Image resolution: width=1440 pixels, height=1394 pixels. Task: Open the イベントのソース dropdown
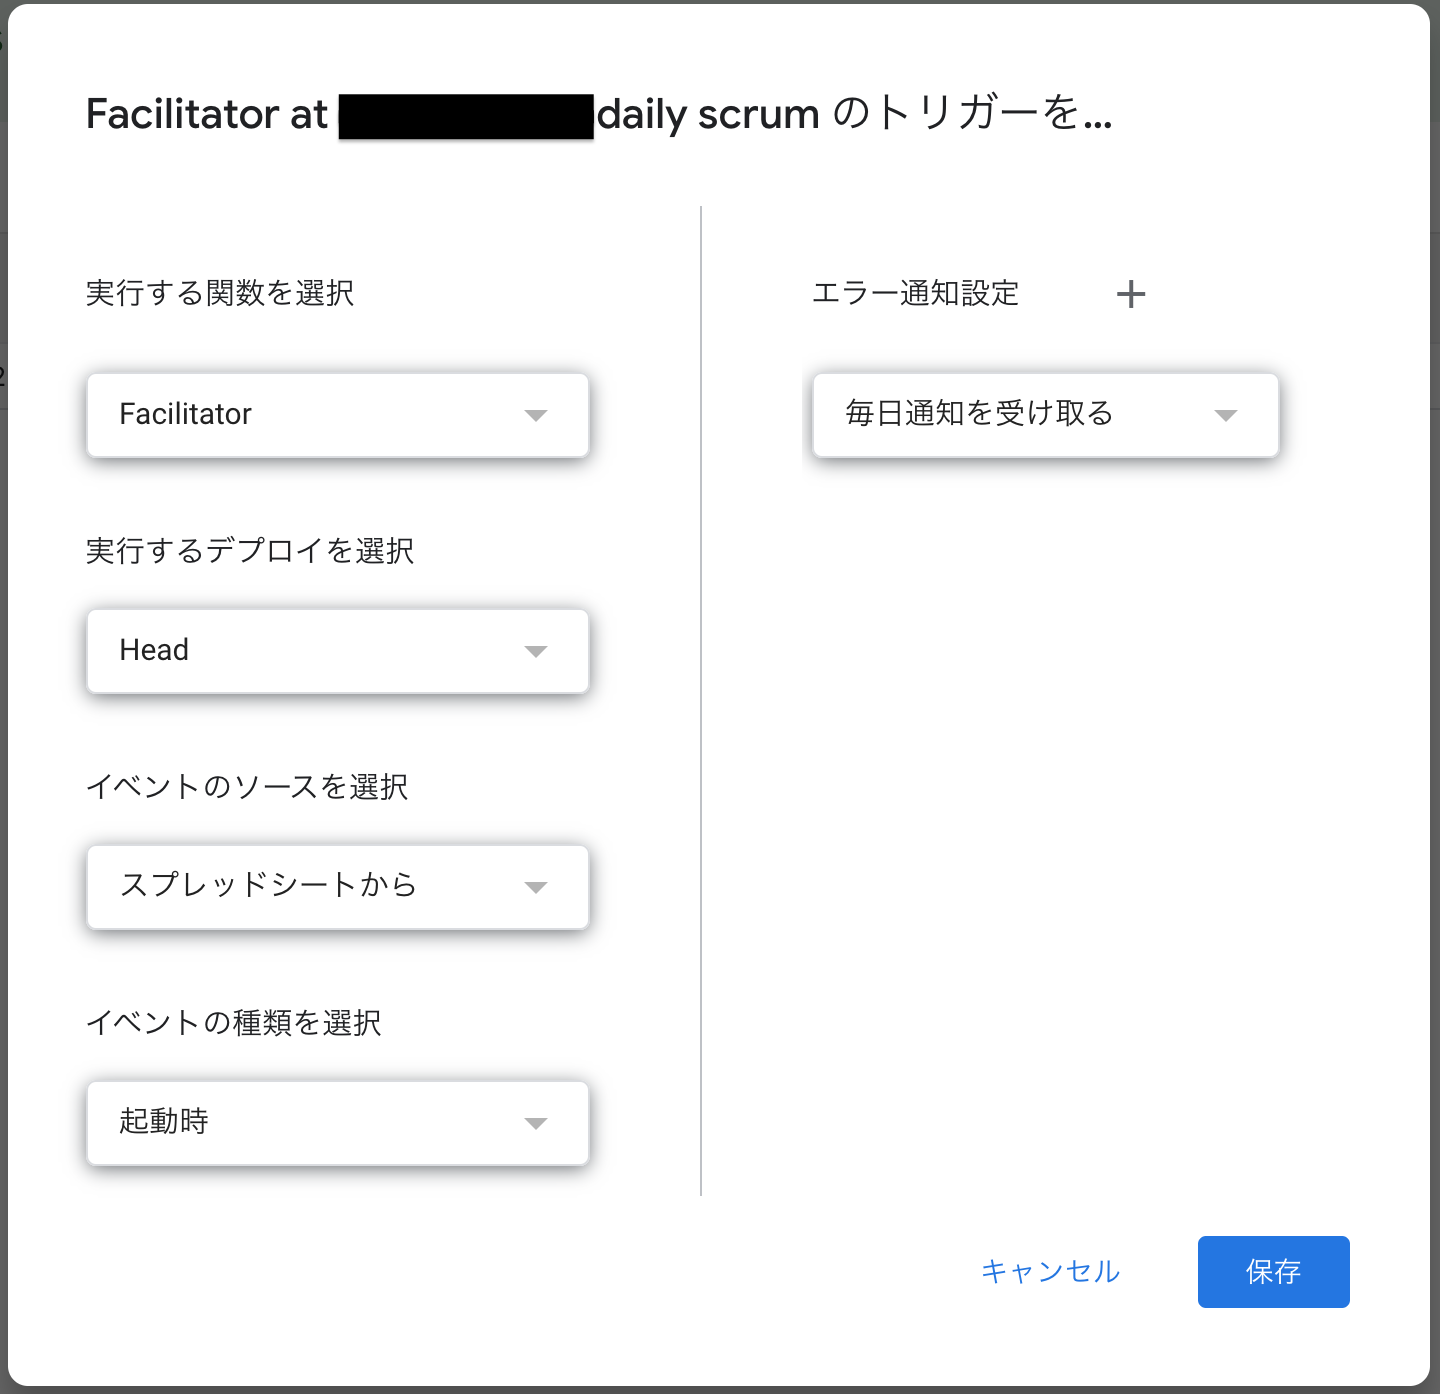337,886
